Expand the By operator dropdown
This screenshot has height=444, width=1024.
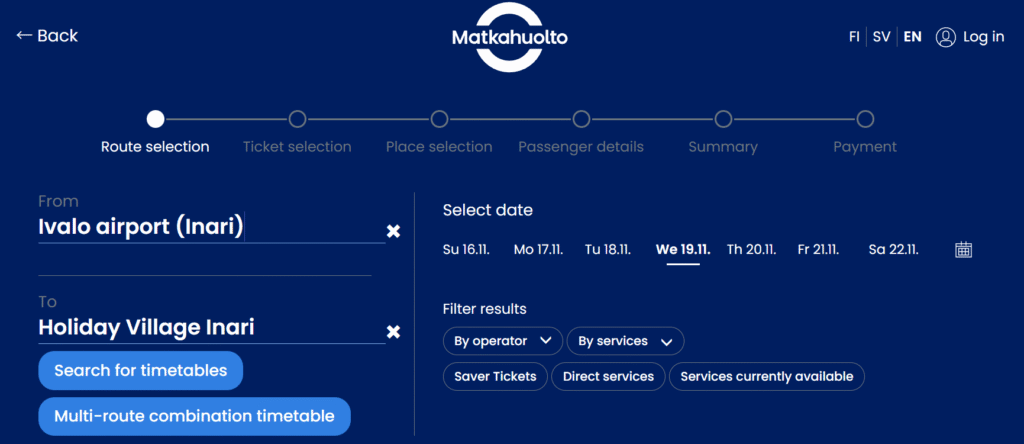(502, 341)
